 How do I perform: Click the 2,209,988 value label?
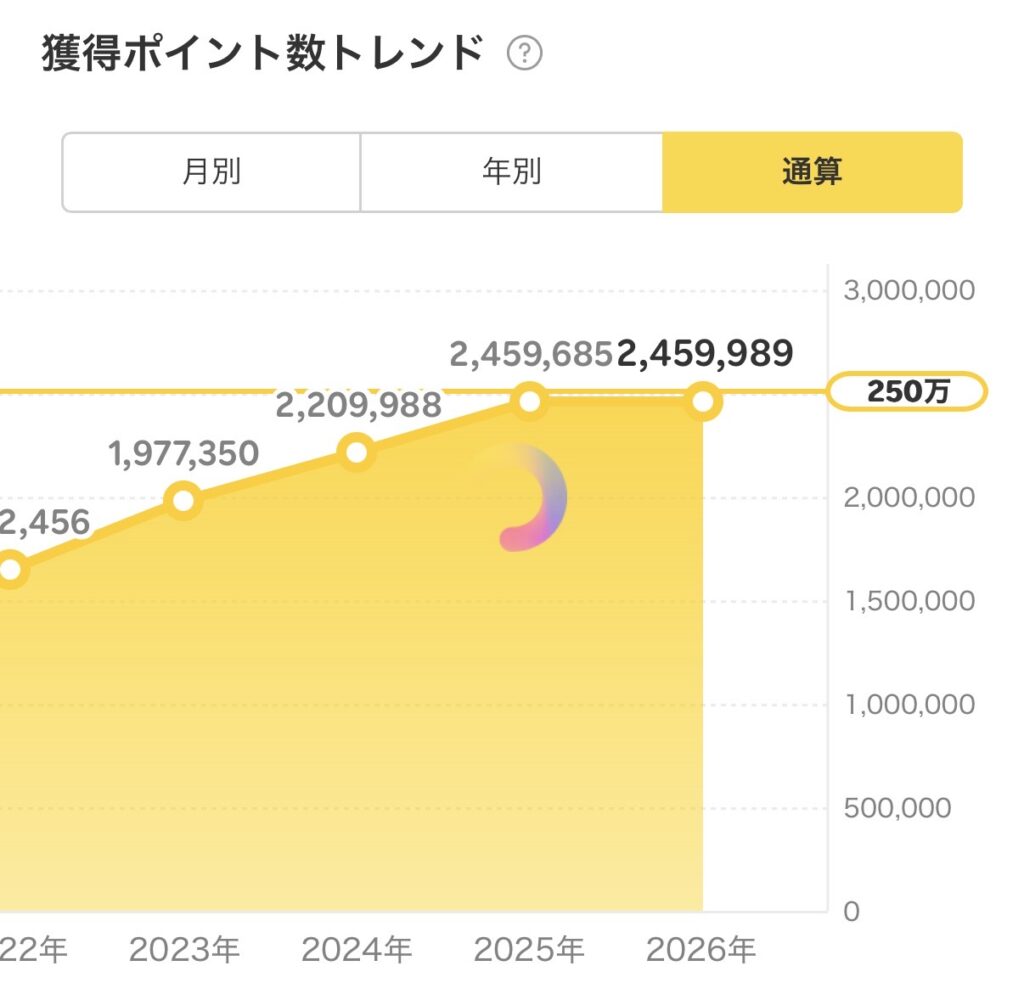(x=358, y=404)
